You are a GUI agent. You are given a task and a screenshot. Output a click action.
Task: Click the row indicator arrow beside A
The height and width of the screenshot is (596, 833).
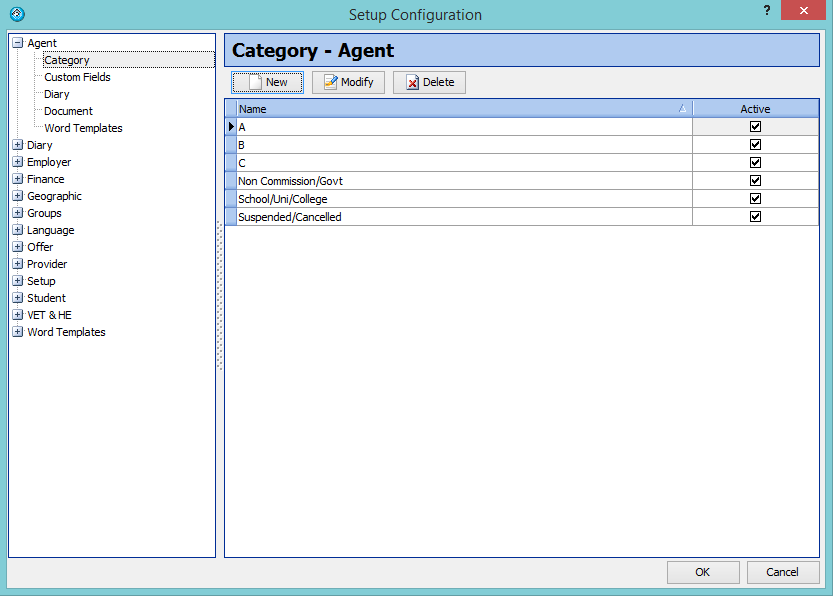231,127
